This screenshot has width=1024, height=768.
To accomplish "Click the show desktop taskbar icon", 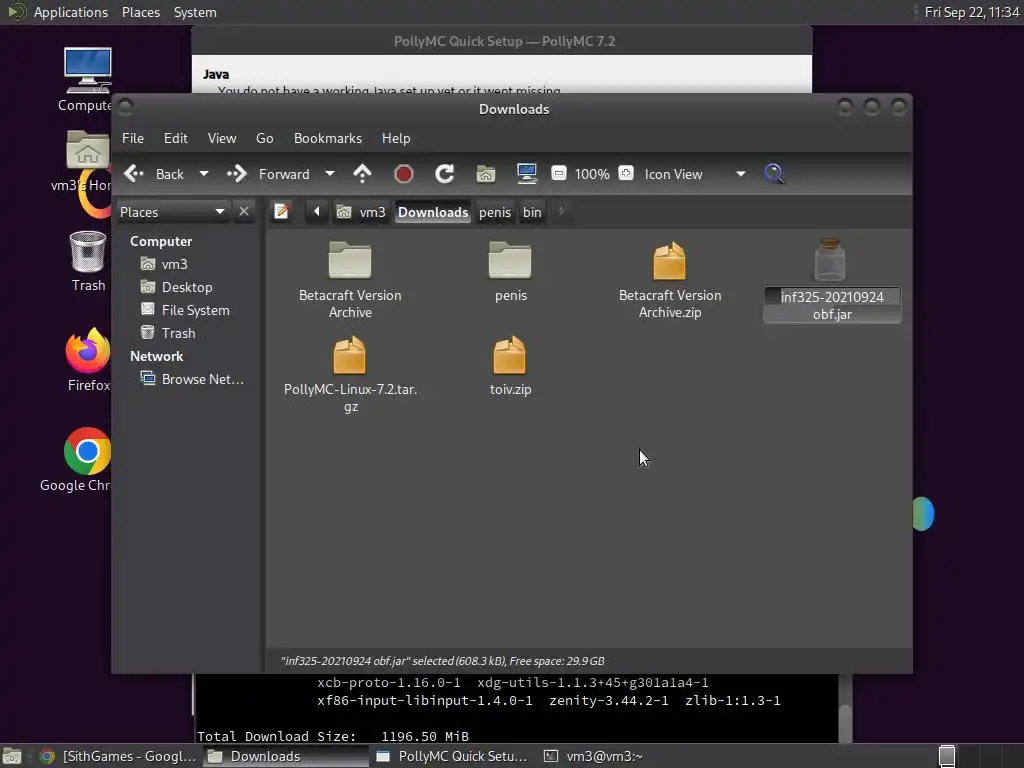I will (12, 756).
